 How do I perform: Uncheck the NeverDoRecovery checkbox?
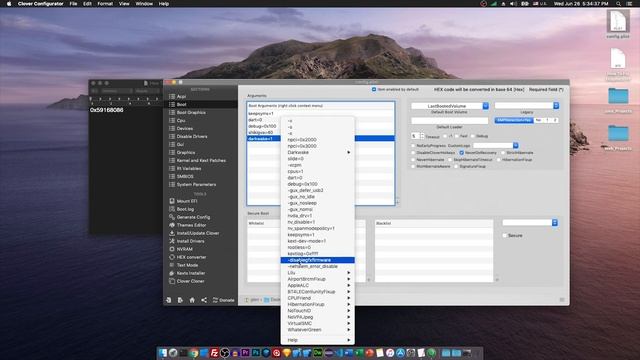462,153
